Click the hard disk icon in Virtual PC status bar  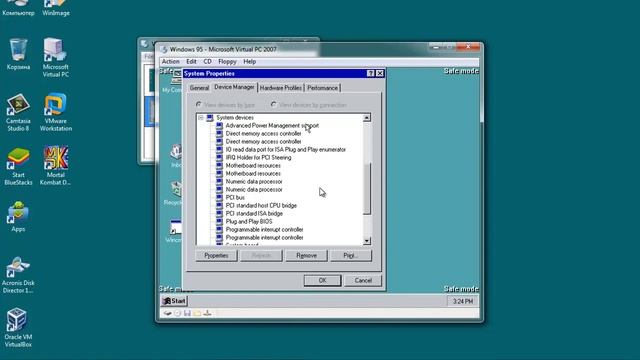[x=167, y=313]
